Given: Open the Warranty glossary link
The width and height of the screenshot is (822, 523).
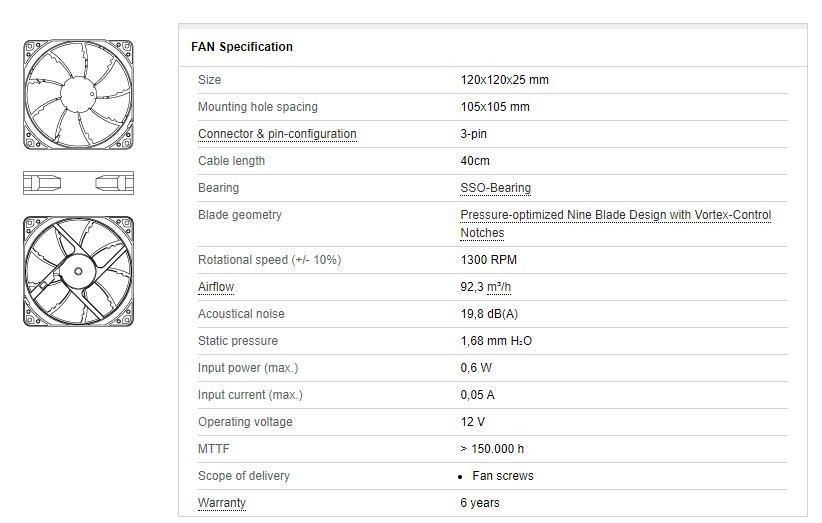Looking at the screenshot, I should coord(221,503).
